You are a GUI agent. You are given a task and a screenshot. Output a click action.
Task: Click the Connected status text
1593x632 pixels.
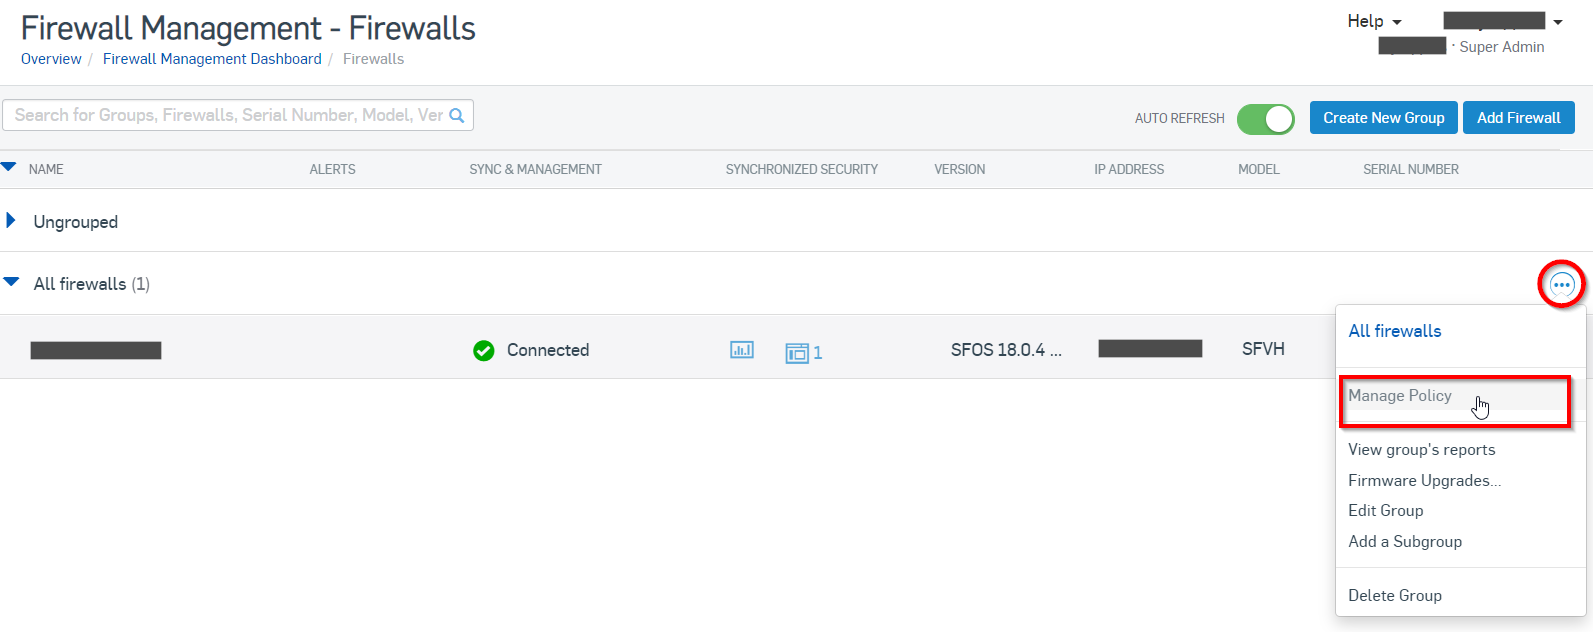[x=547, y=350]
